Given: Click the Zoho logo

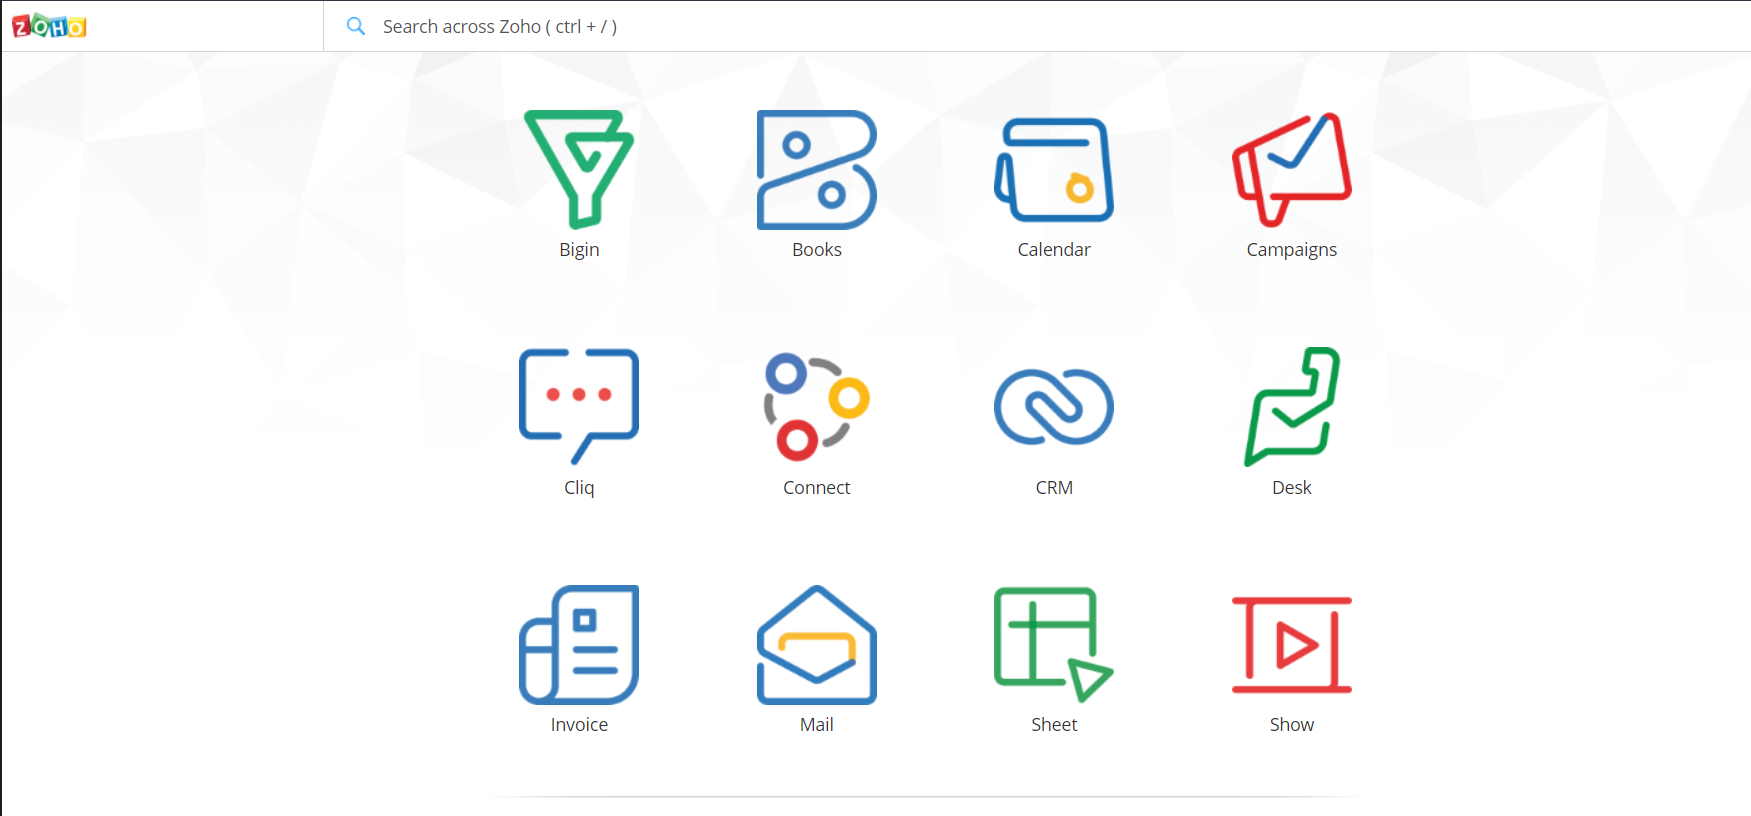Looking at the screenshot, I should point(49,26).
